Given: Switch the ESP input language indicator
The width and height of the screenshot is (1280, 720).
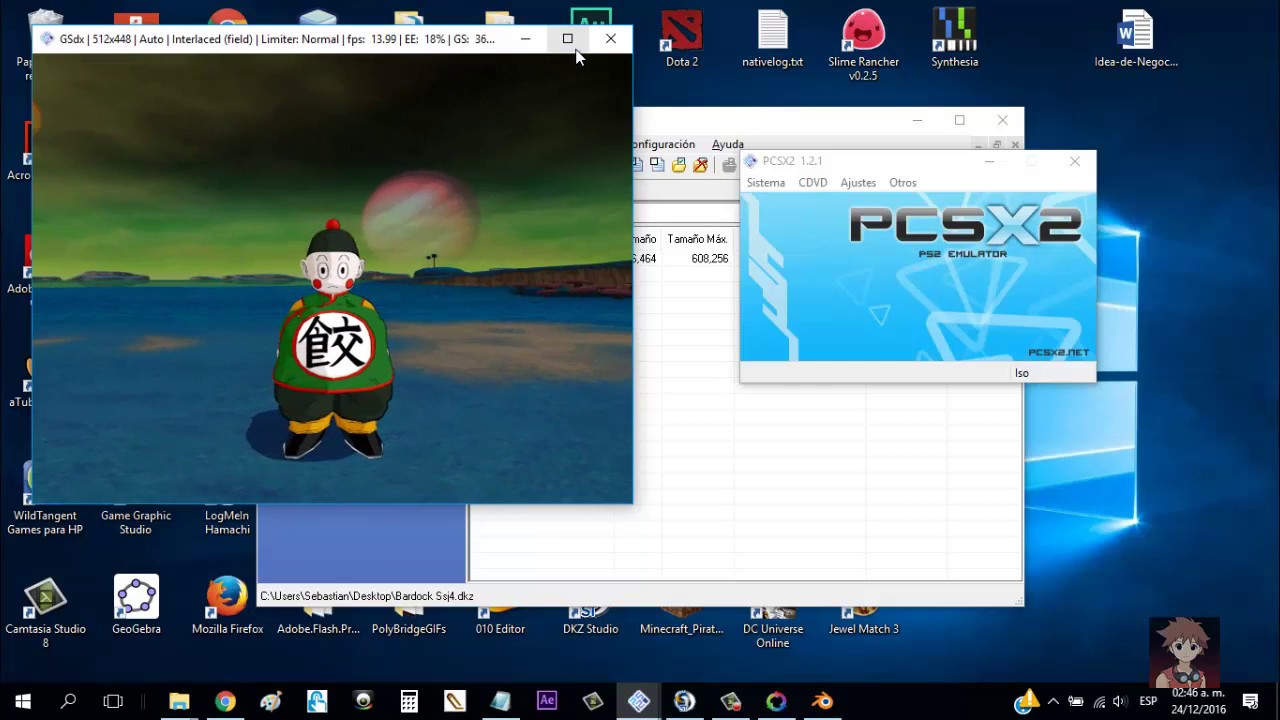Looking at the screenshot, I should coord(1148,701).
